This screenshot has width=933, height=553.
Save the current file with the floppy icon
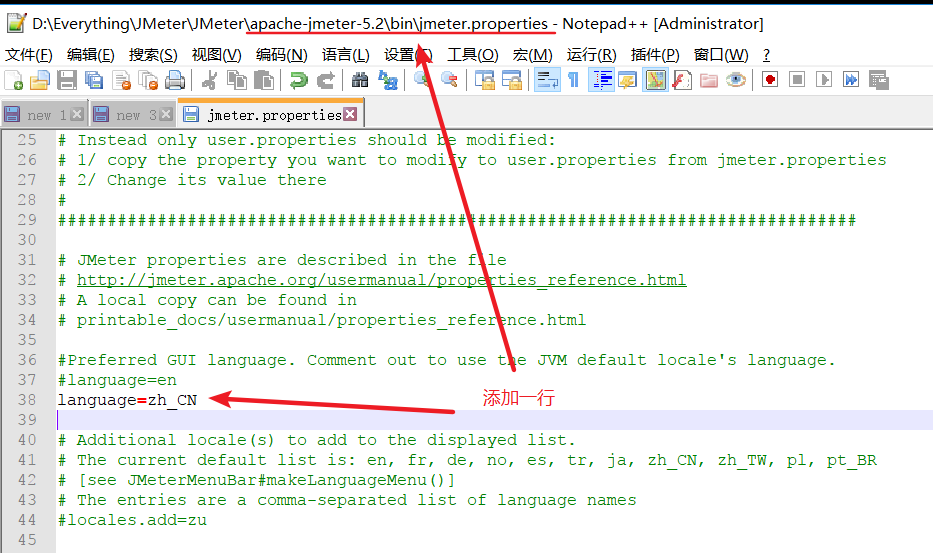coord(67,80)
